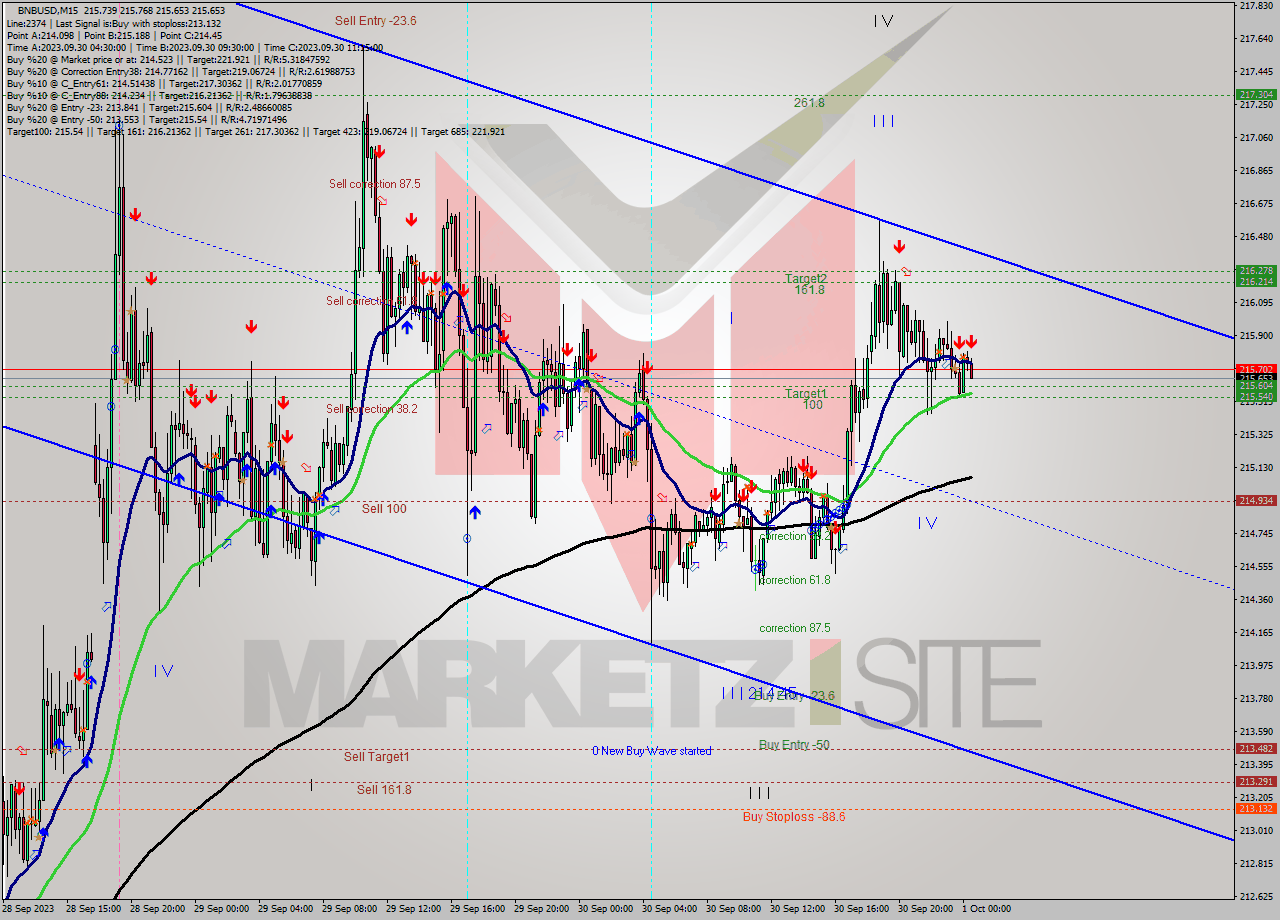
Task: Select the '30 Sep 04:00' time label
Action: [670, 909]
